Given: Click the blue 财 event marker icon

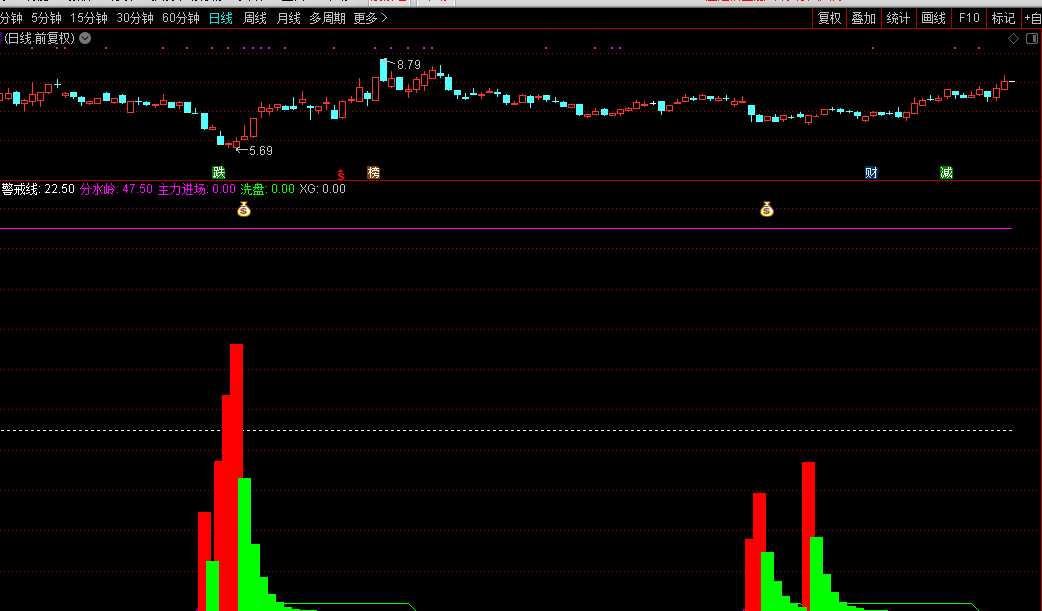Looking at the screenshot, I should coord(871,172).
